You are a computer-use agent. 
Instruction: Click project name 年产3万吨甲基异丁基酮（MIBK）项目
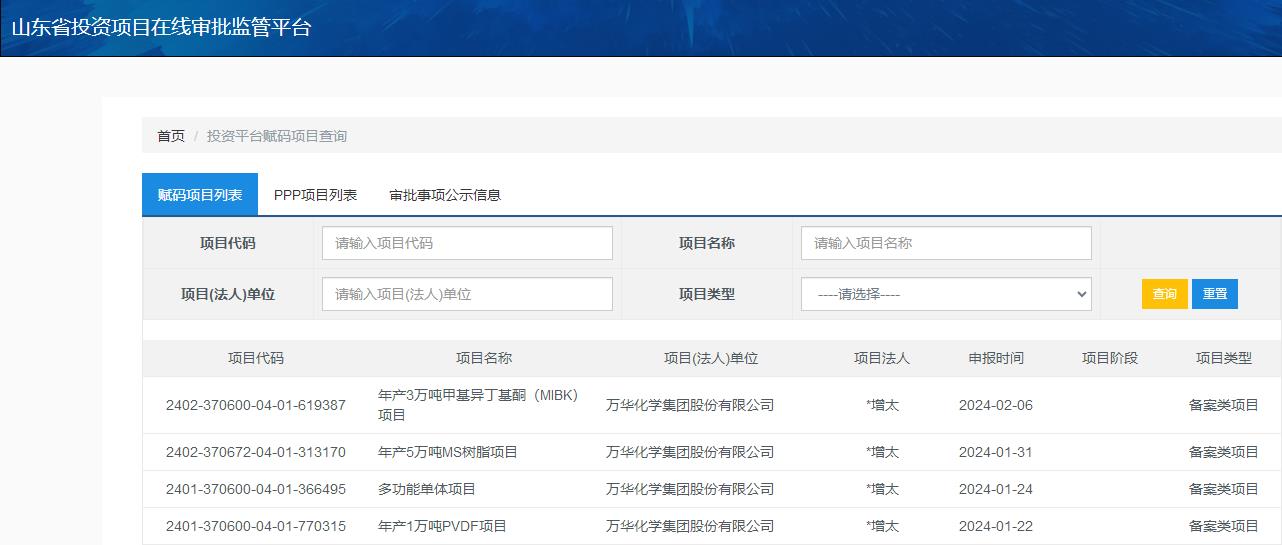pyautogui.click(x=479, y=405)
